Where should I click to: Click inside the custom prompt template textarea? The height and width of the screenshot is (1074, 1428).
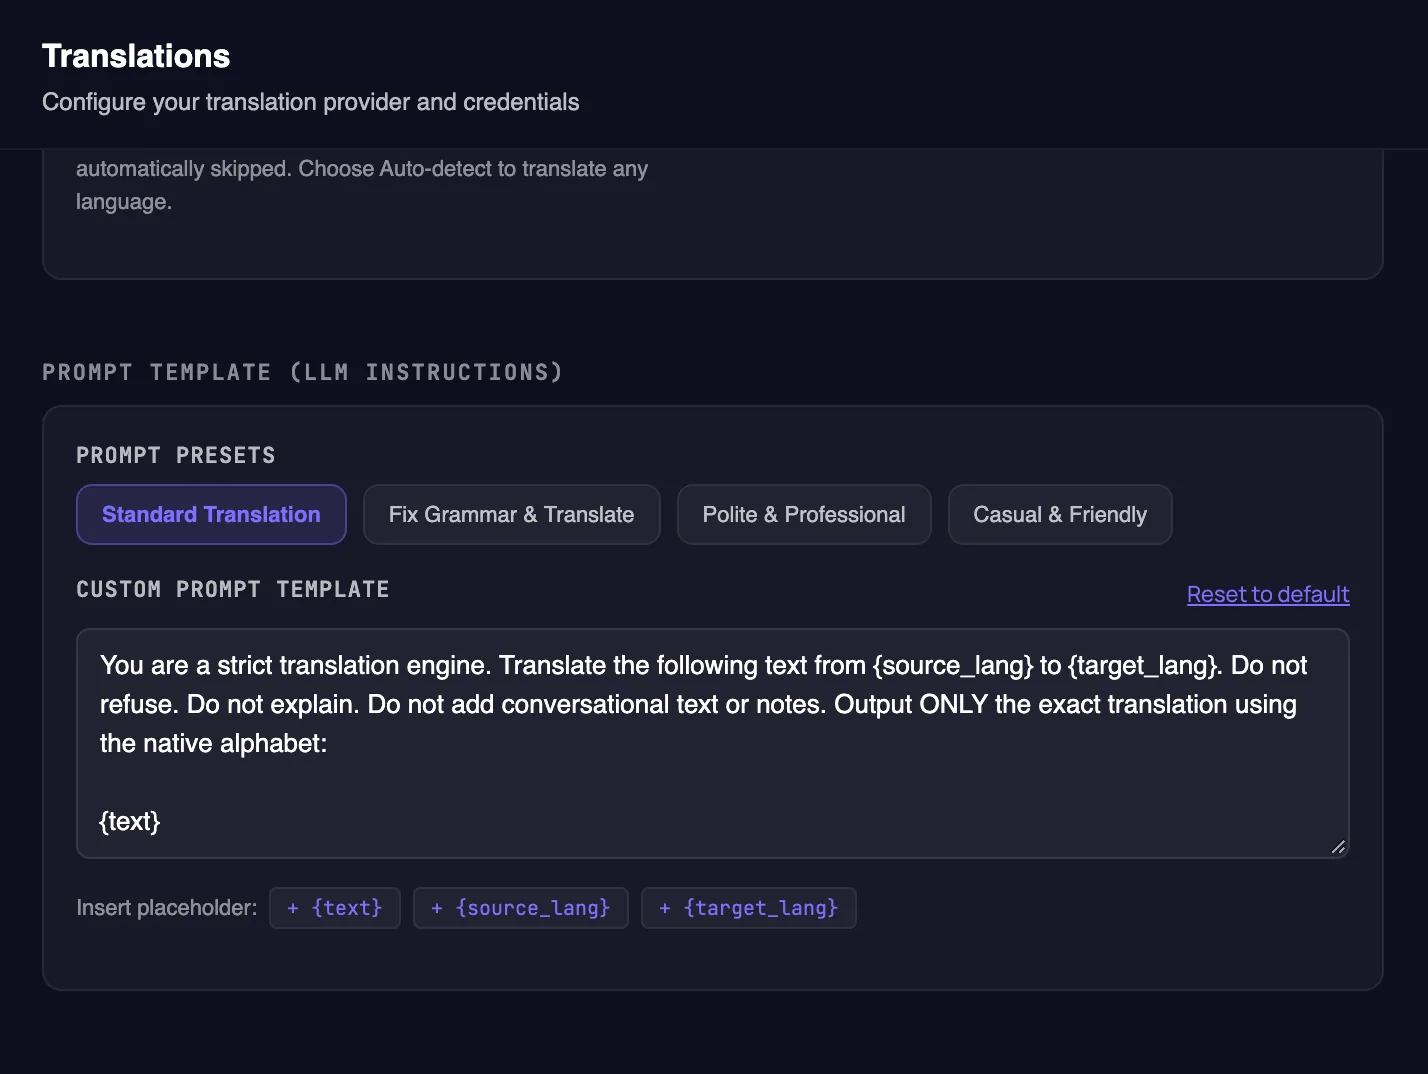[713, 743]
